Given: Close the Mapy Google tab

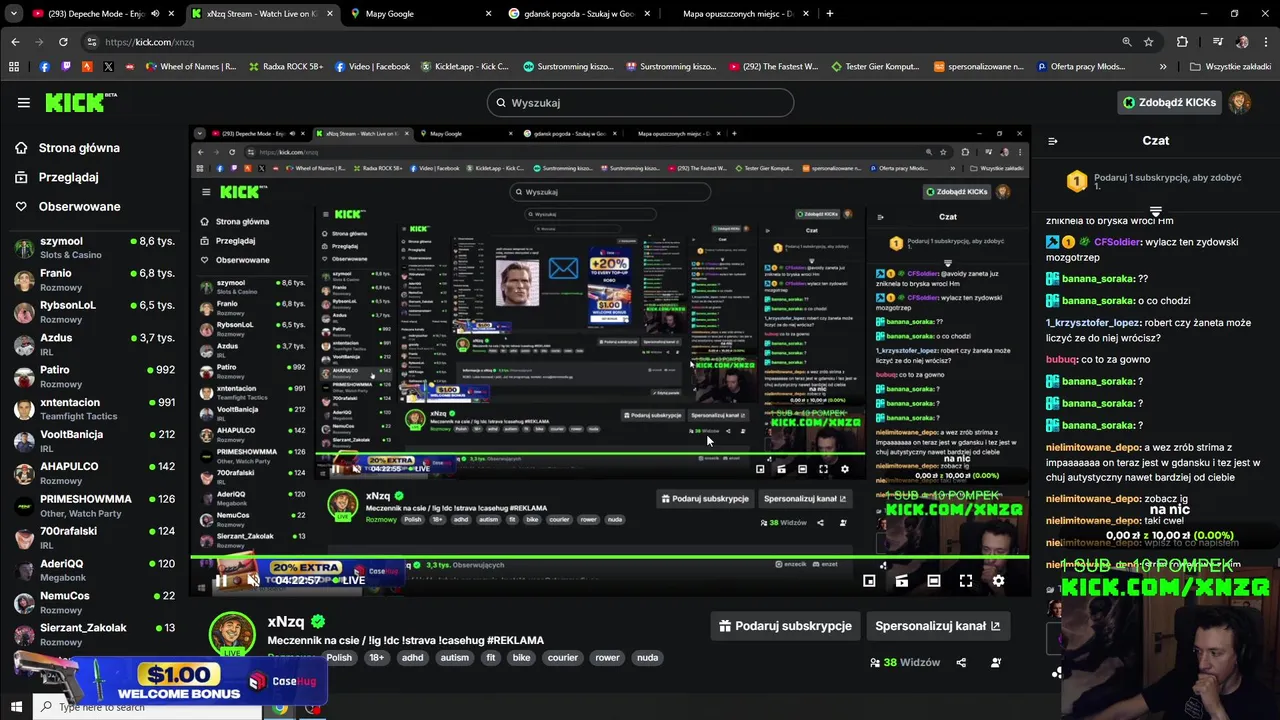Looking at the screenshot, I should click(x=488, y=14).
